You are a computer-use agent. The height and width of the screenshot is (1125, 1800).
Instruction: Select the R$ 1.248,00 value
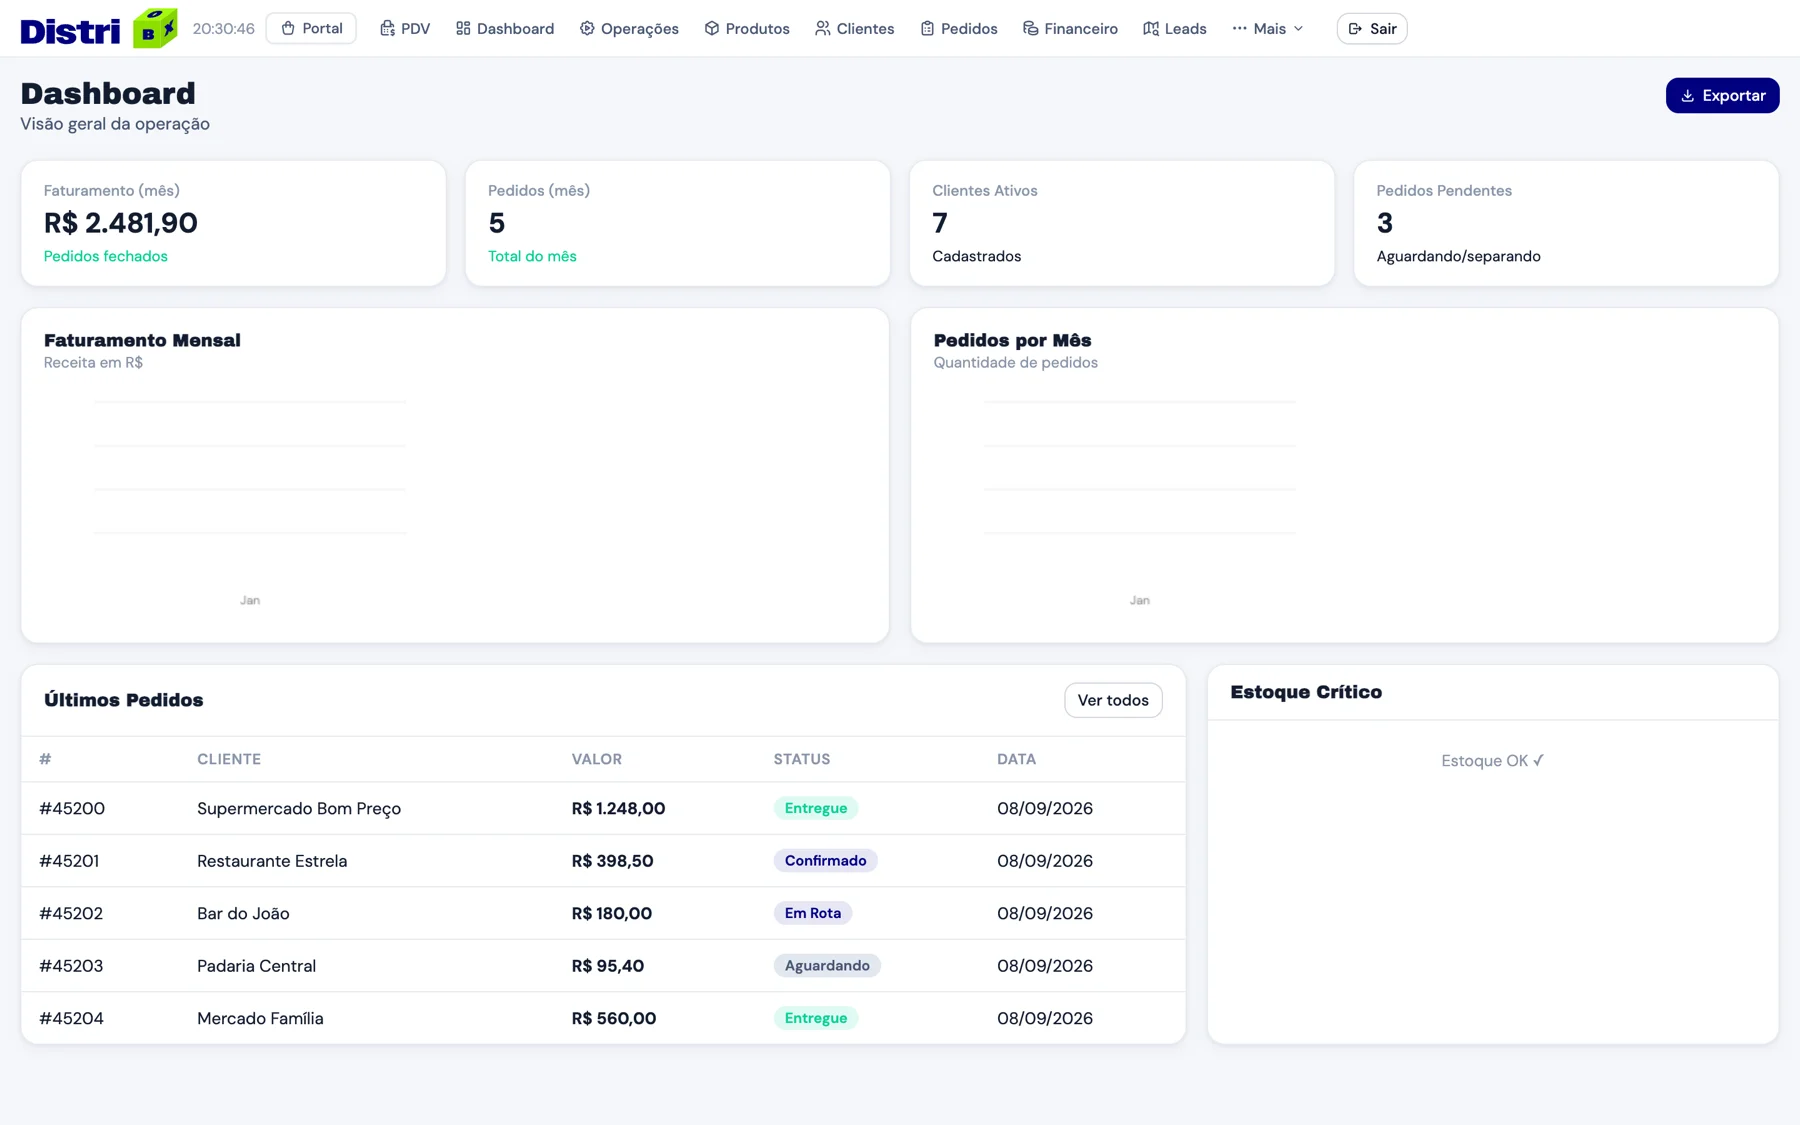(618, 808)
